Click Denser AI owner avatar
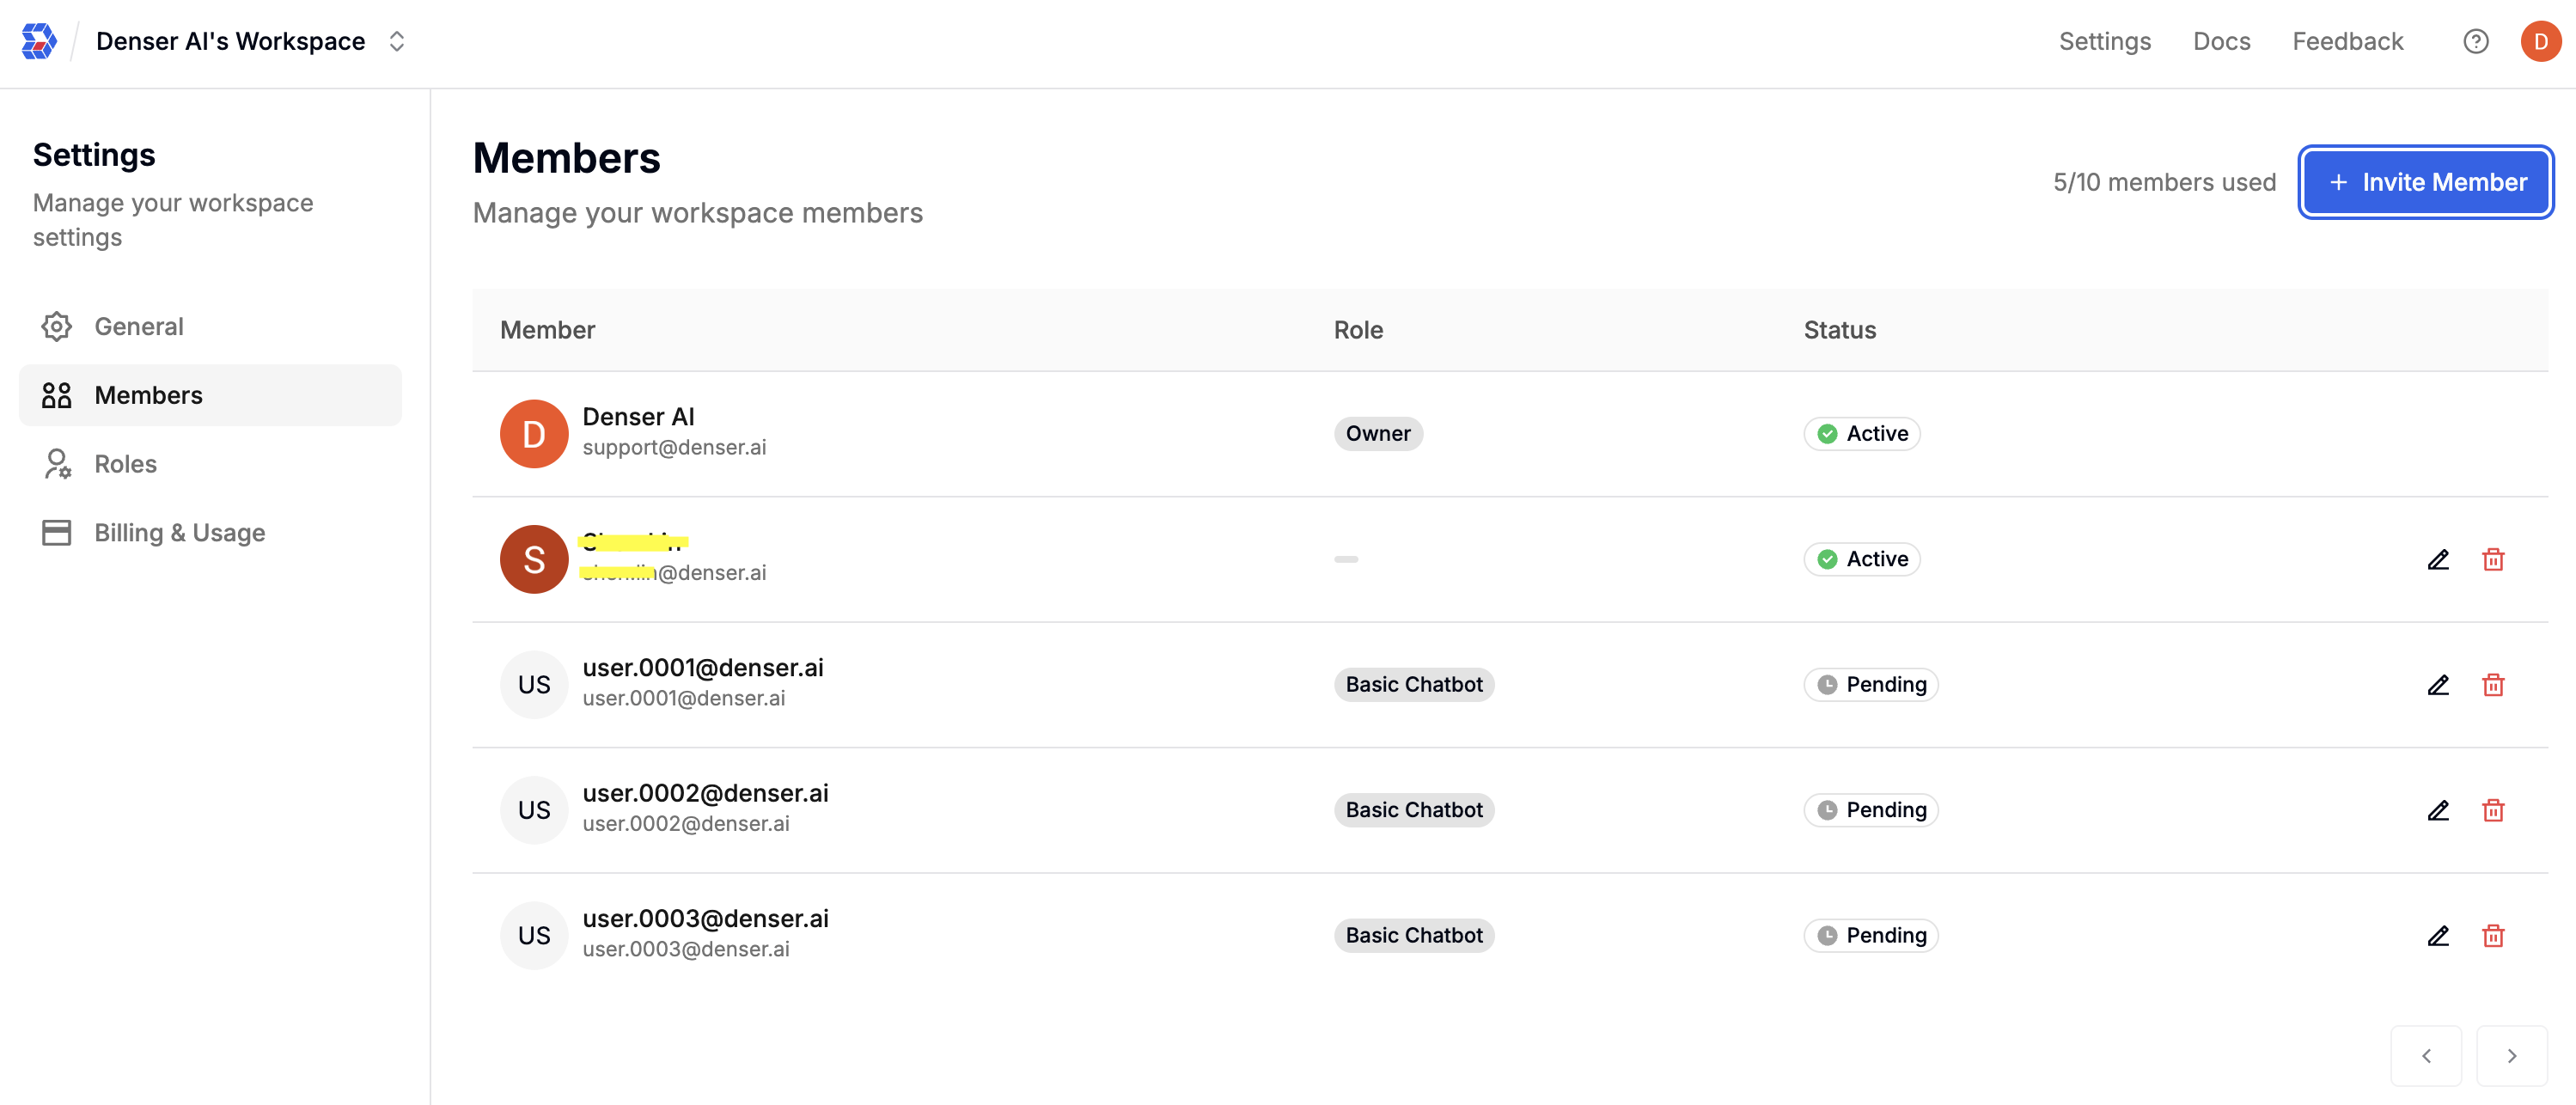The image size is (2576, 1105). pyautogui.click(x=534, y=434)
